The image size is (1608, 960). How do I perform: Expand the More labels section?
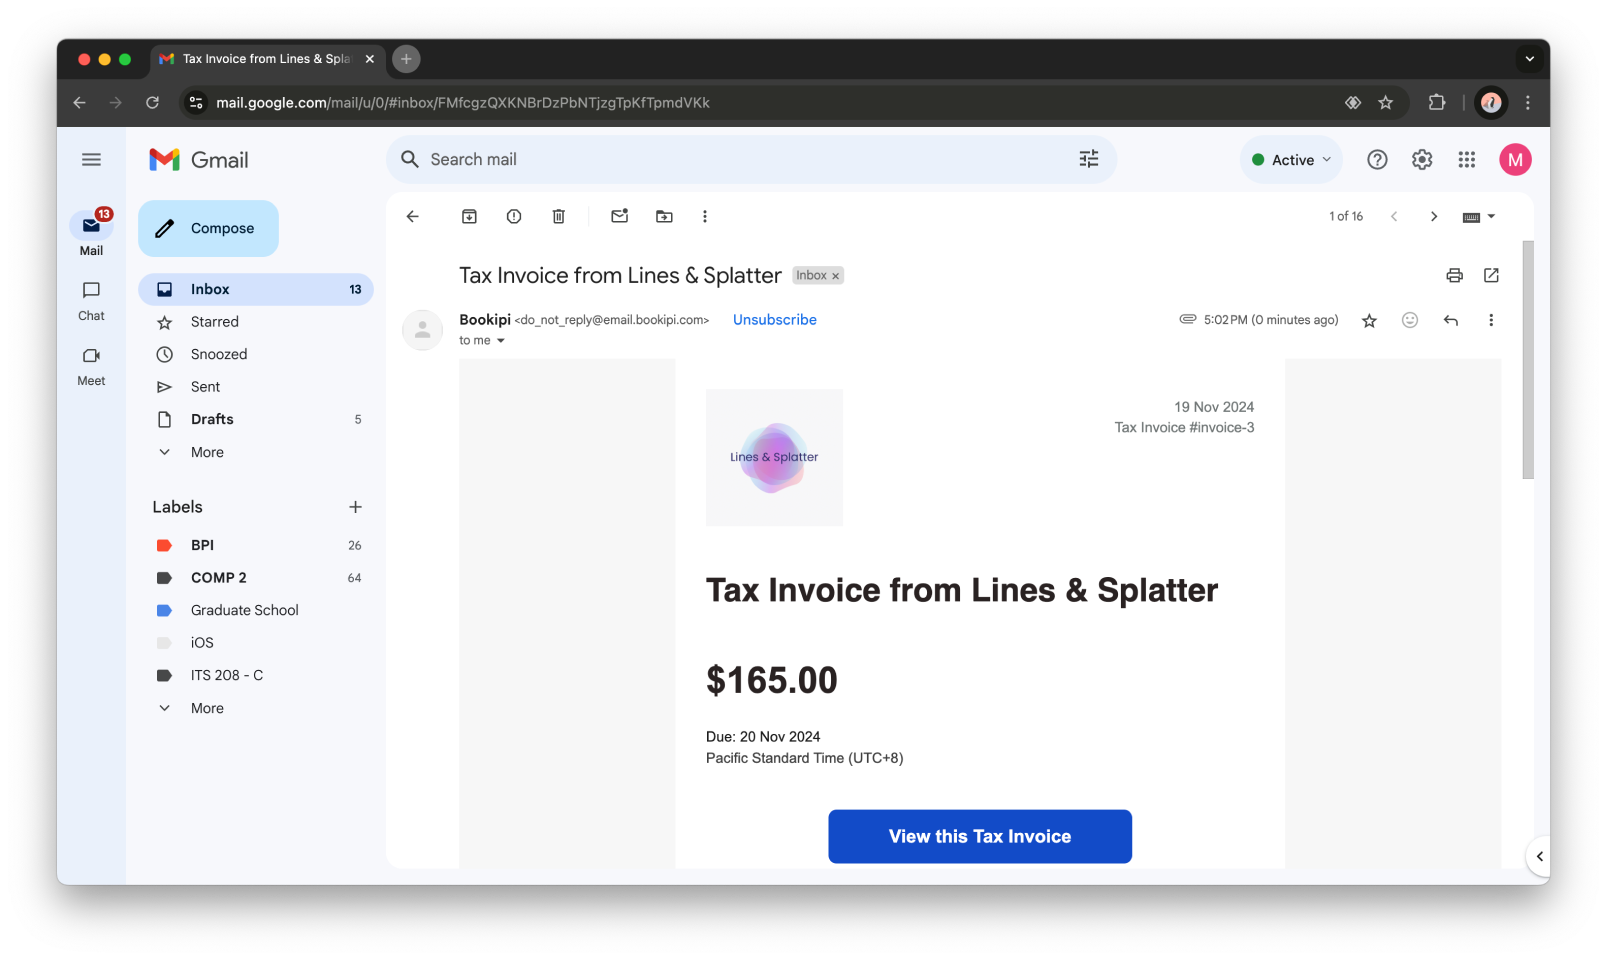(206, 708)
